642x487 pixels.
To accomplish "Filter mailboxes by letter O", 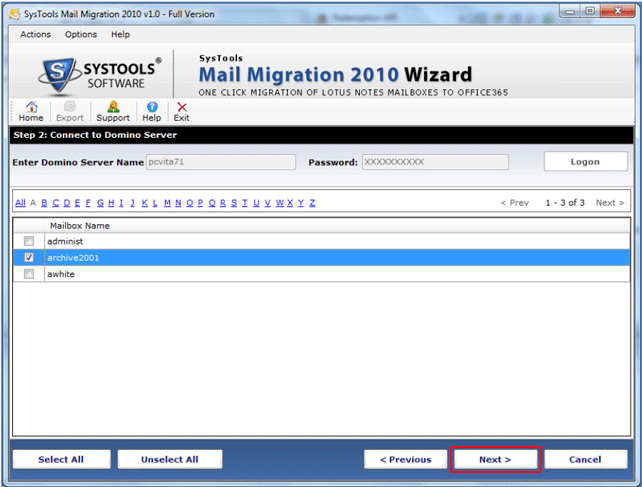I will tap(190, 203).
